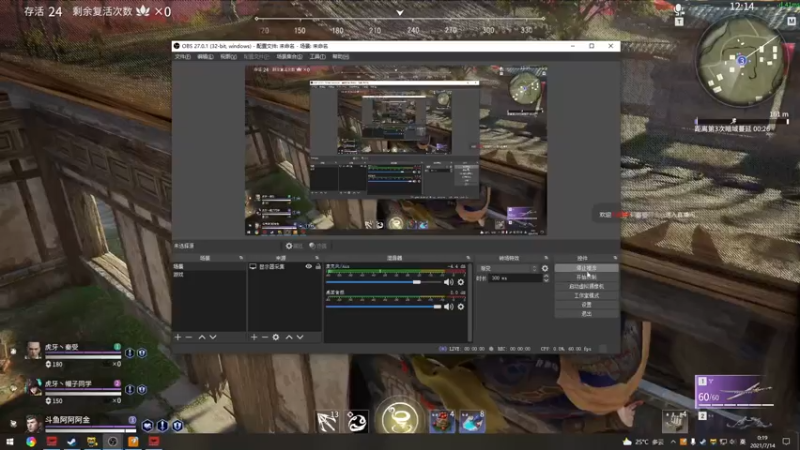Add a new source with plus icon
800x450 pixels.
coord(254,337)
